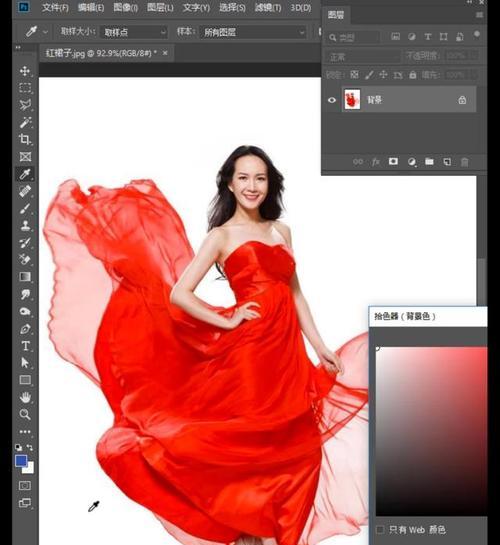
Task: Open the 3D(D) menu
Action: [301, 7]
